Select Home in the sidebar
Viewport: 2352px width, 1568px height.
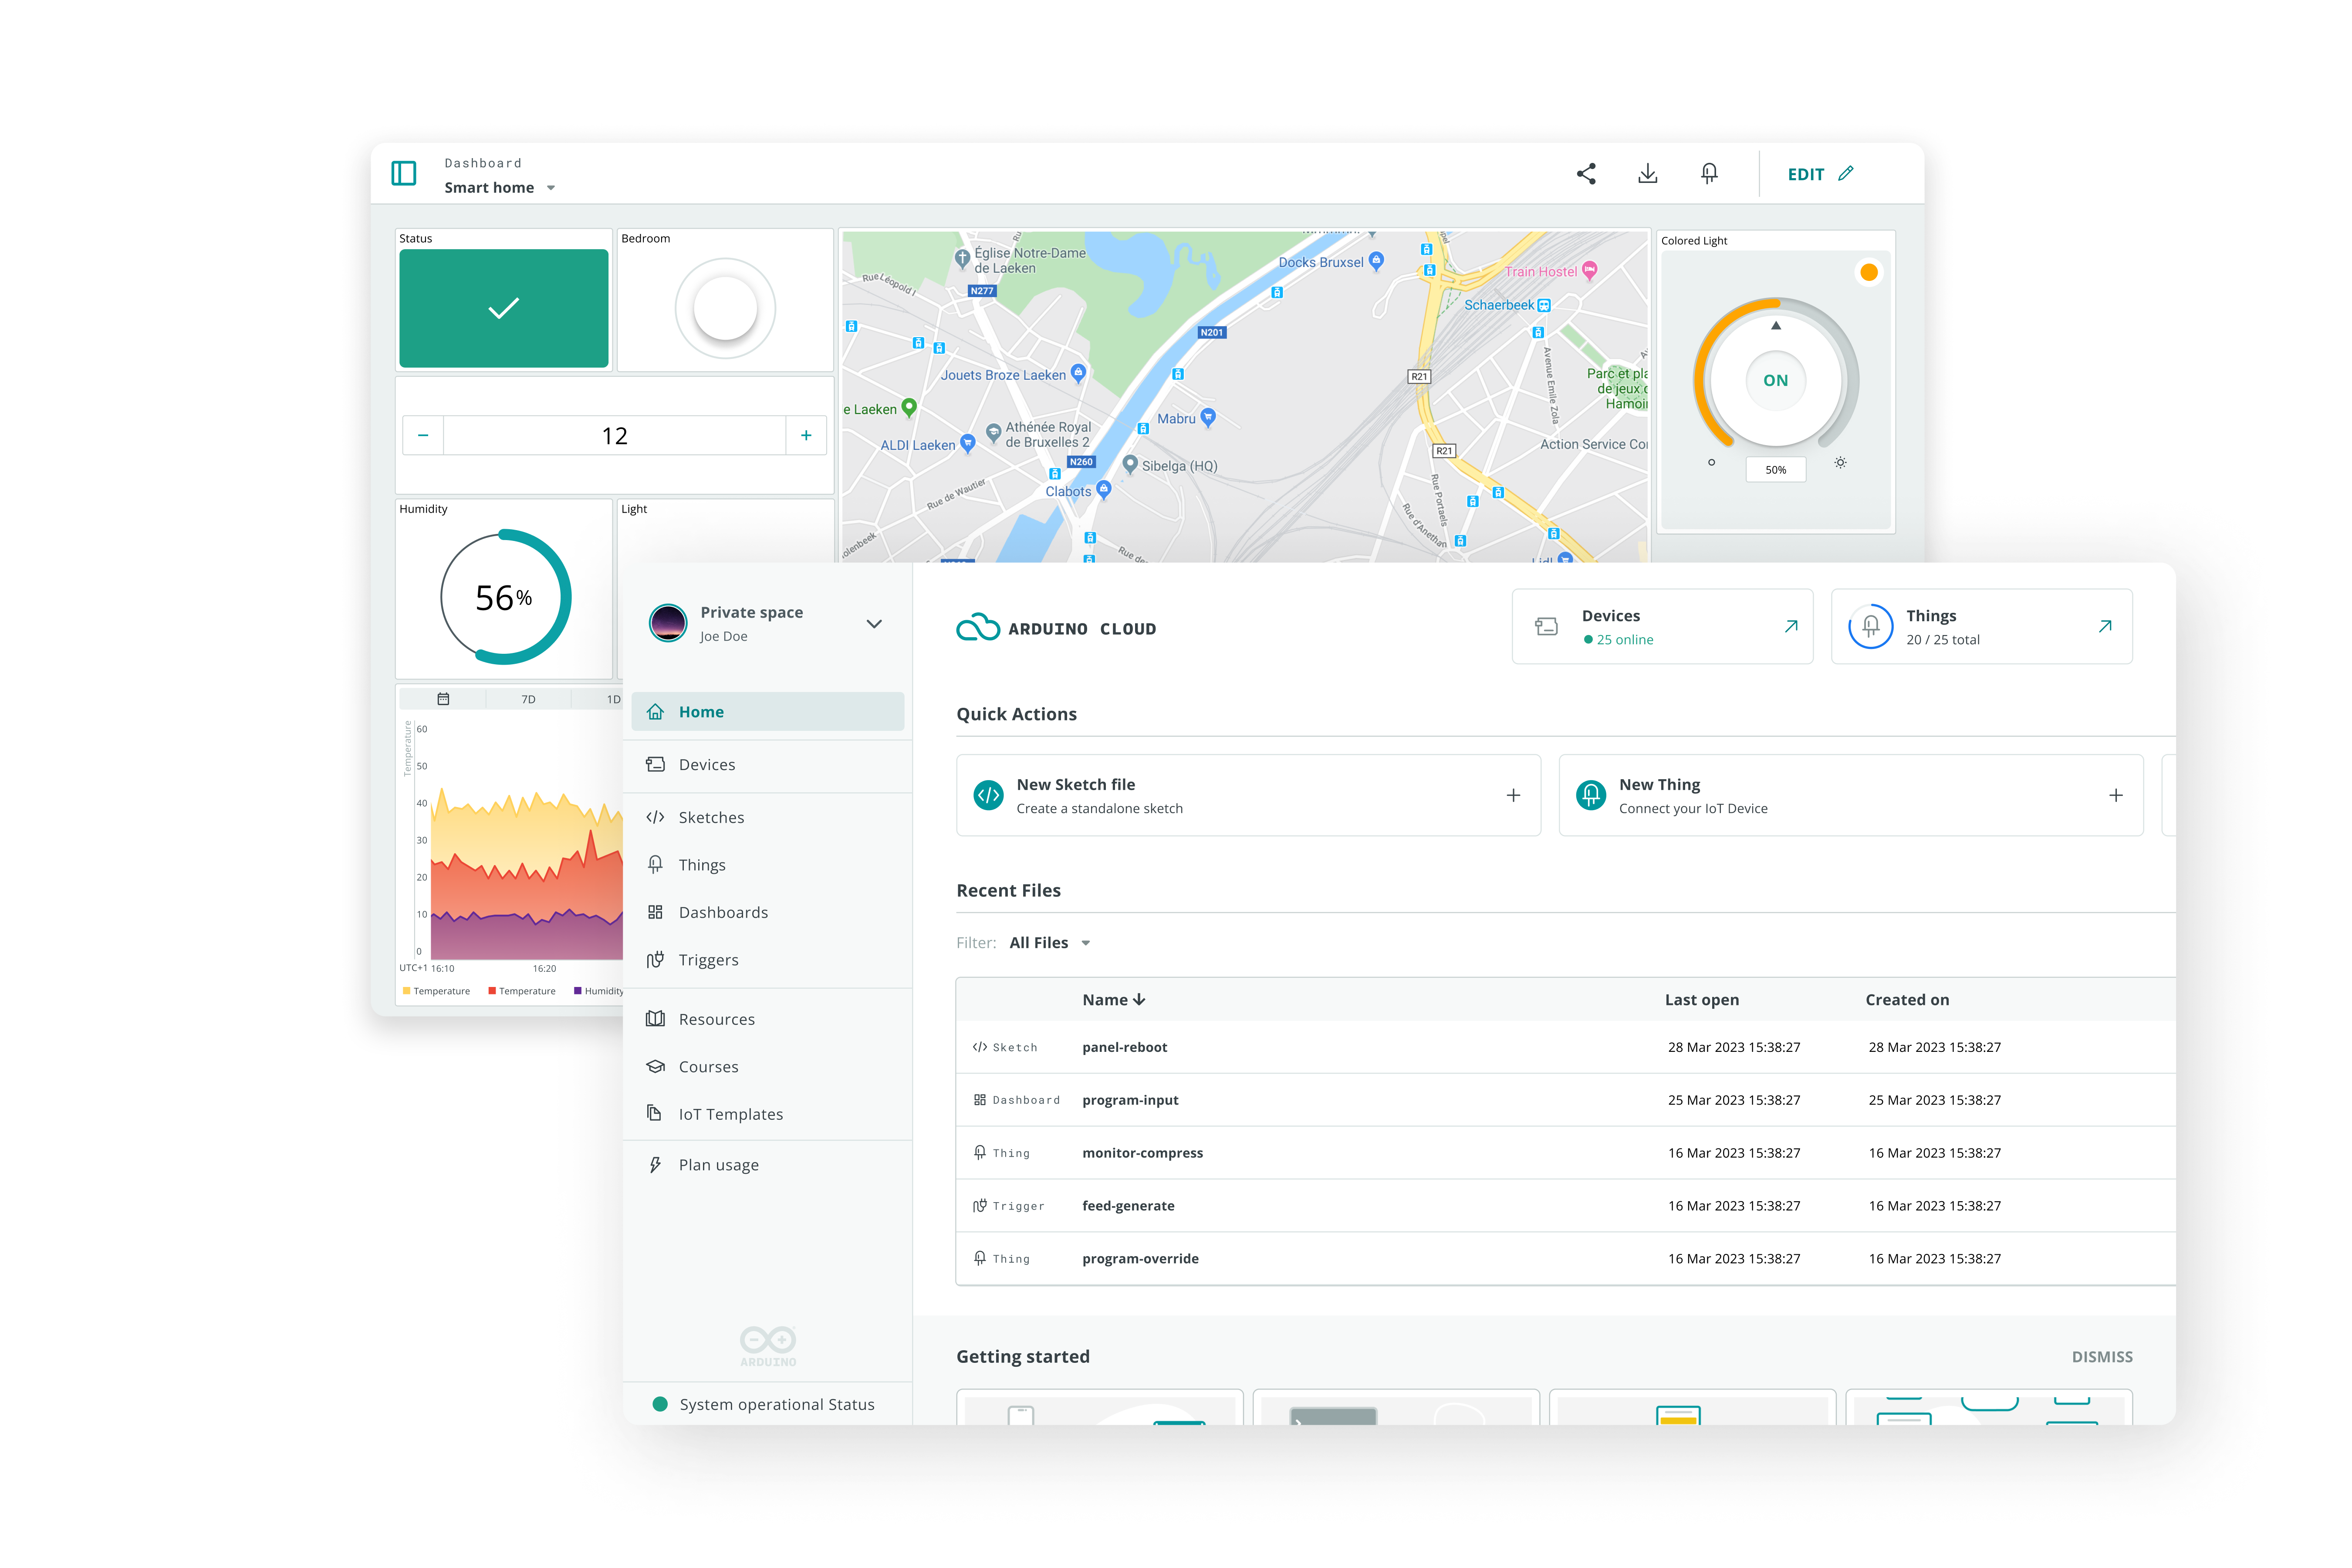[x=768, y=712]
